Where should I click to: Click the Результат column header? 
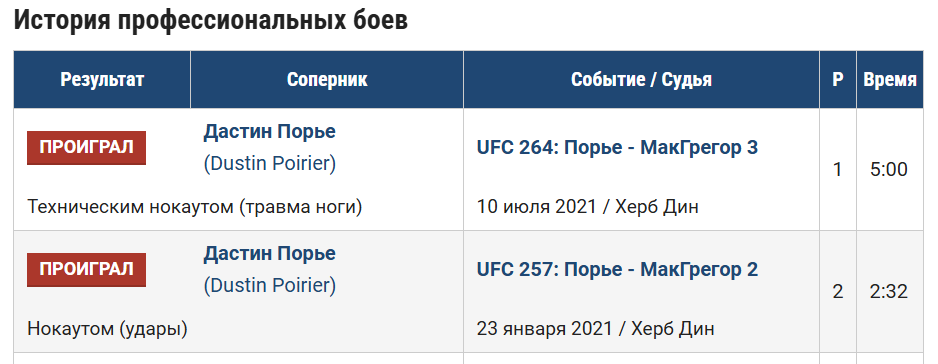pyautogui.click(x=102, y=80)
